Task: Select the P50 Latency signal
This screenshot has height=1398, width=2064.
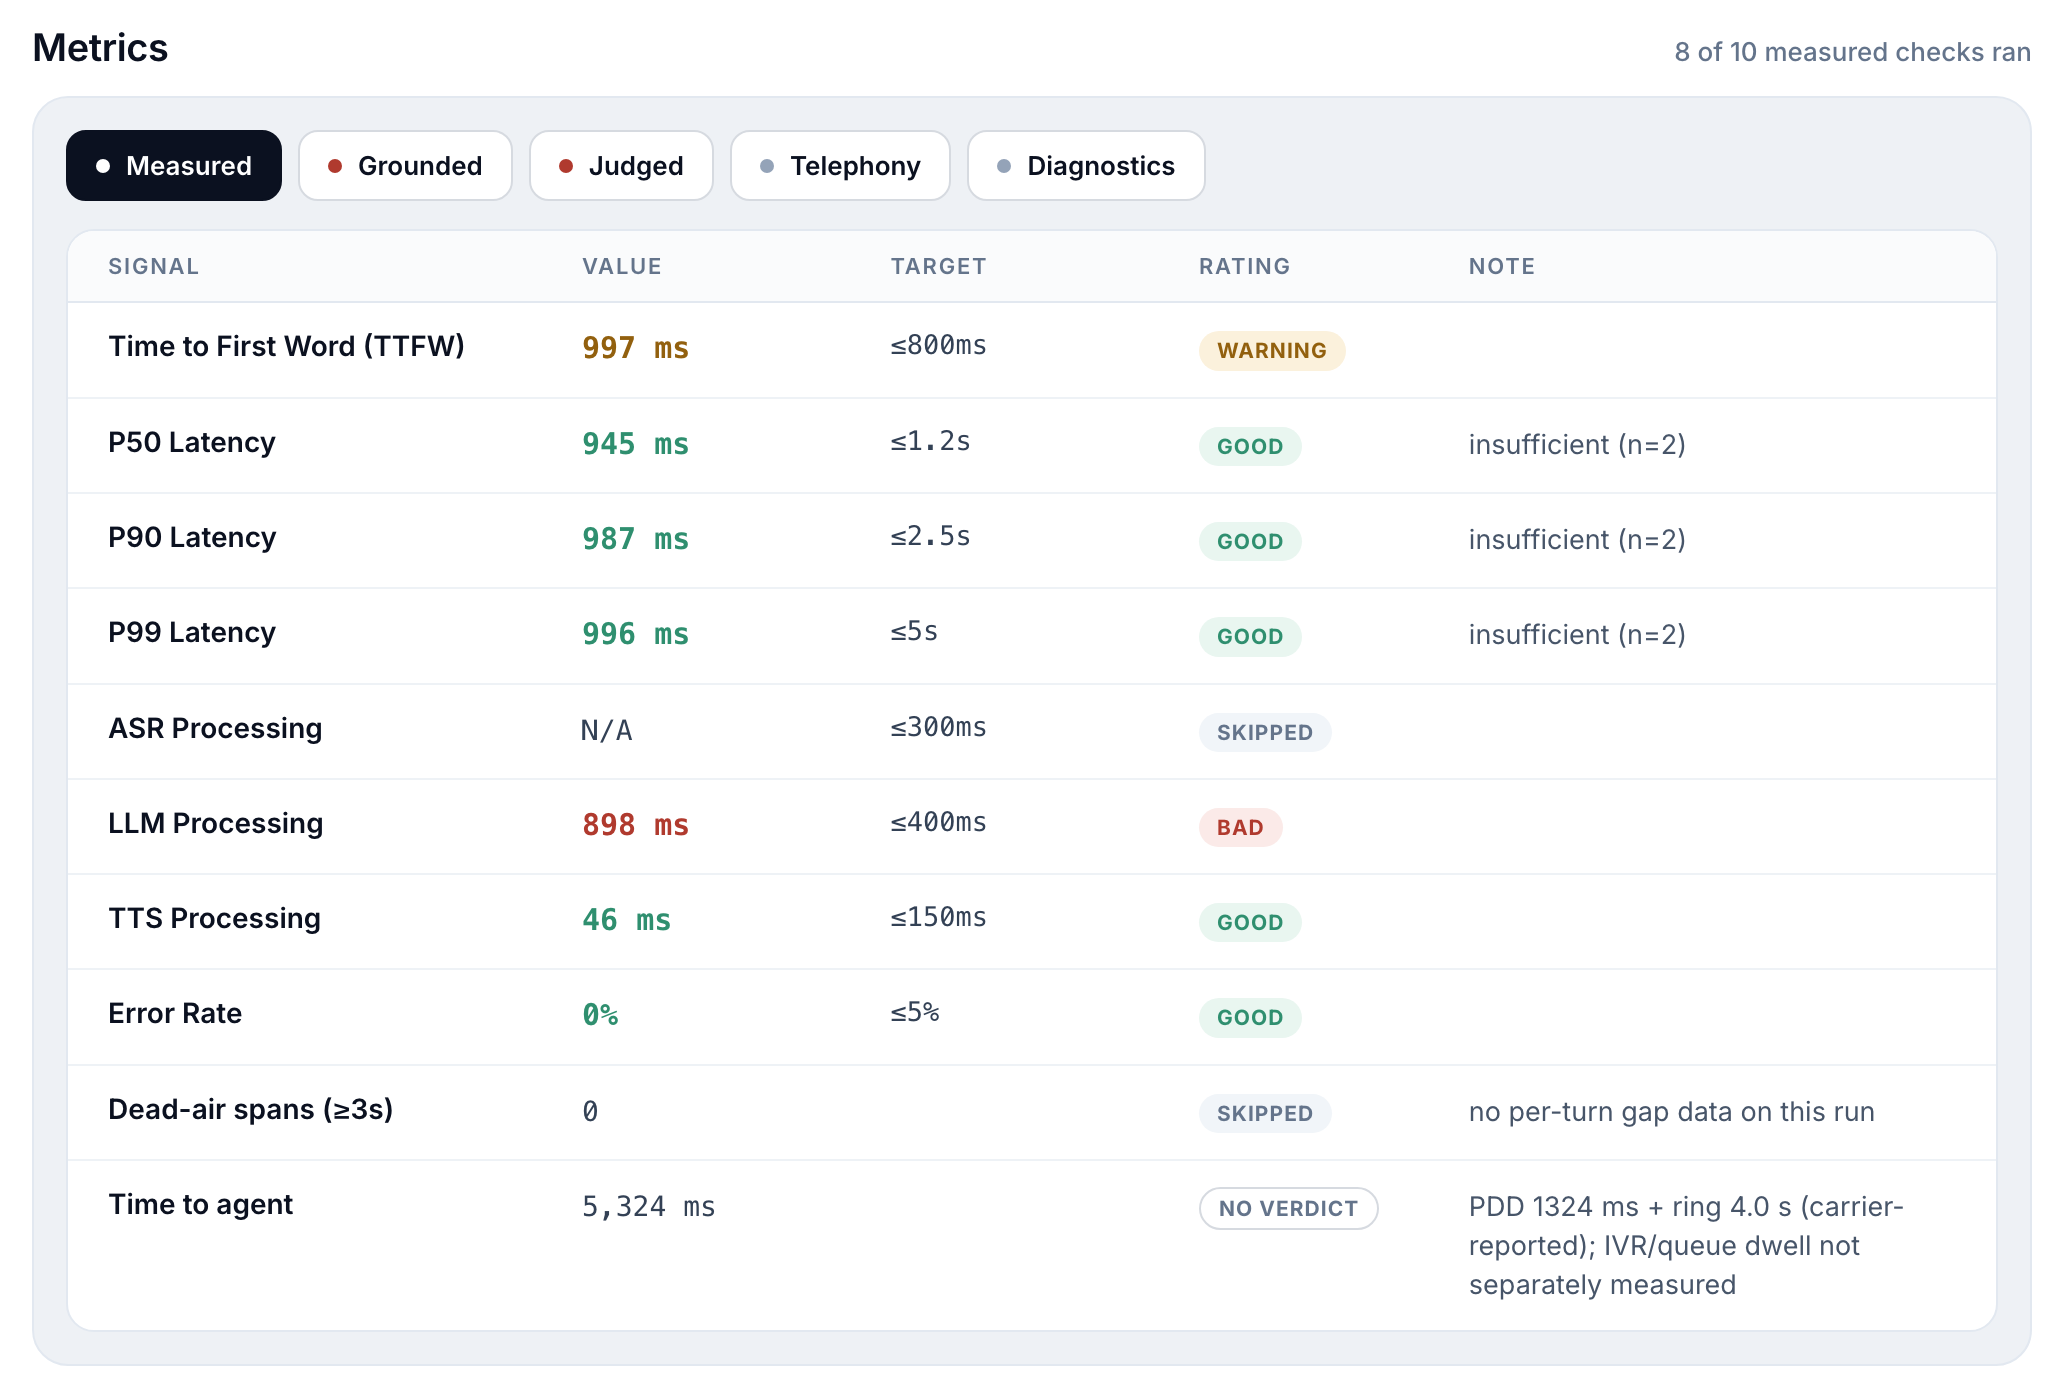Action: coord(192,442)
